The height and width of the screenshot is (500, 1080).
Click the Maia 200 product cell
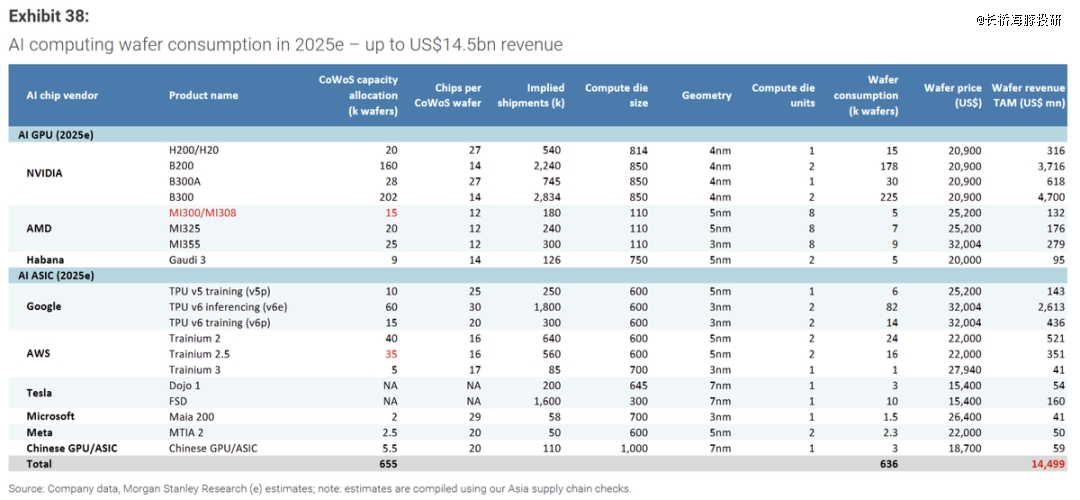pos(192,415)
